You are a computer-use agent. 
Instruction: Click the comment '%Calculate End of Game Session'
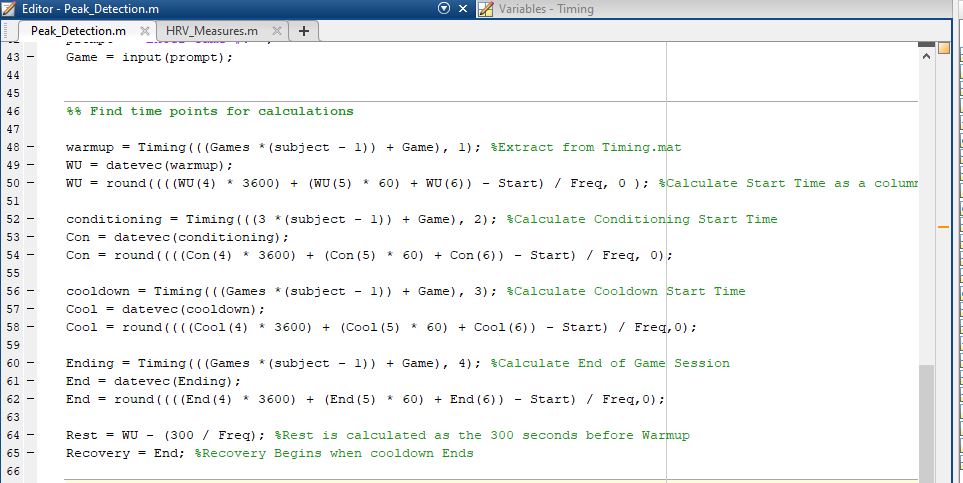tap(610, 363)
